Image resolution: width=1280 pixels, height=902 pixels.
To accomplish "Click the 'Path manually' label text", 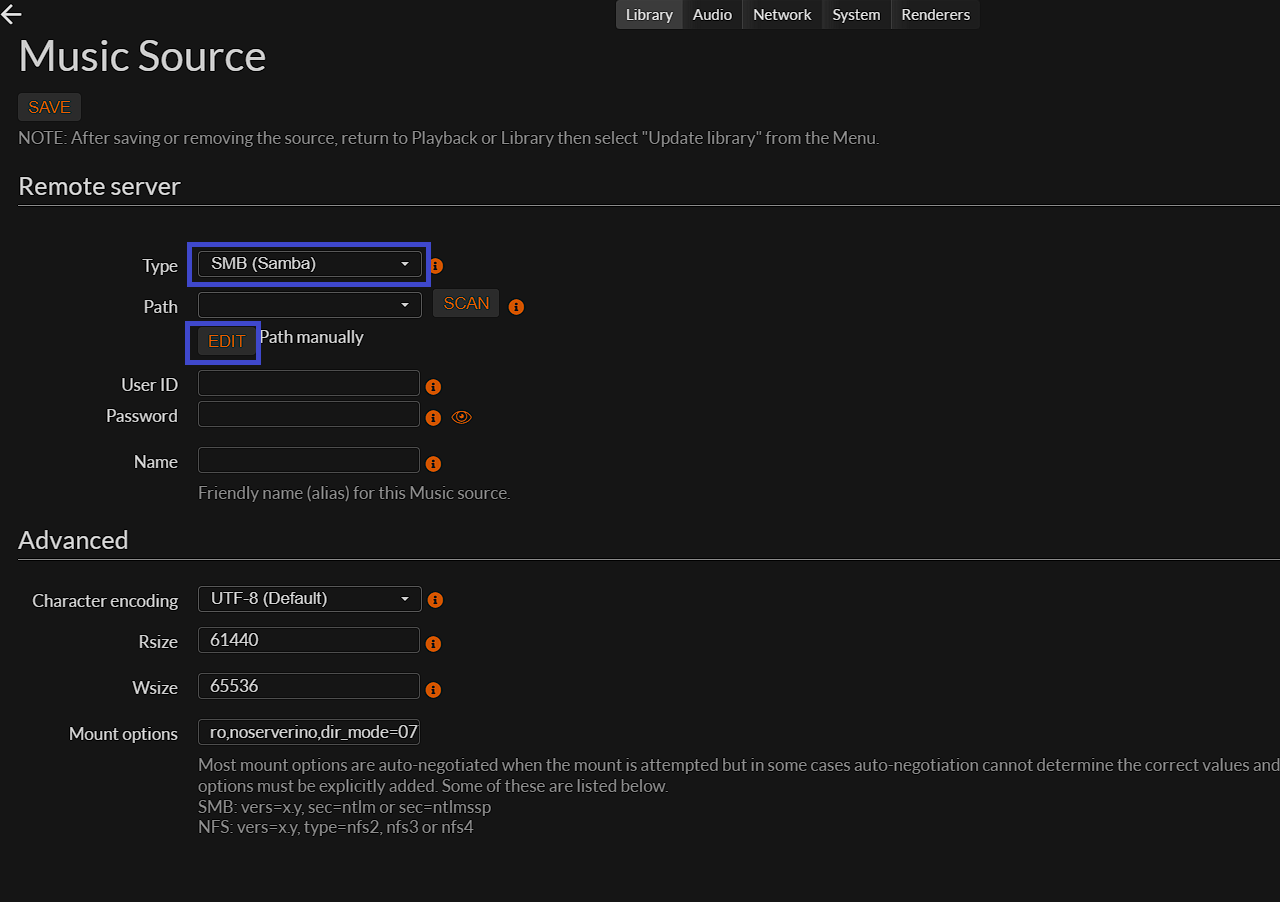I will point(312,337).
